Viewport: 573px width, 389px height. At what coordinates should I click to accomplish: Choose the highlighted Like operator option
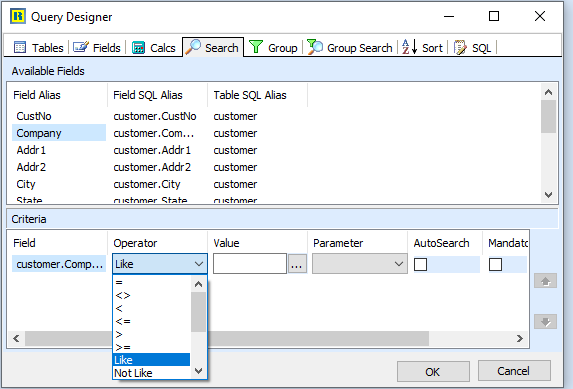click(152, 360)
